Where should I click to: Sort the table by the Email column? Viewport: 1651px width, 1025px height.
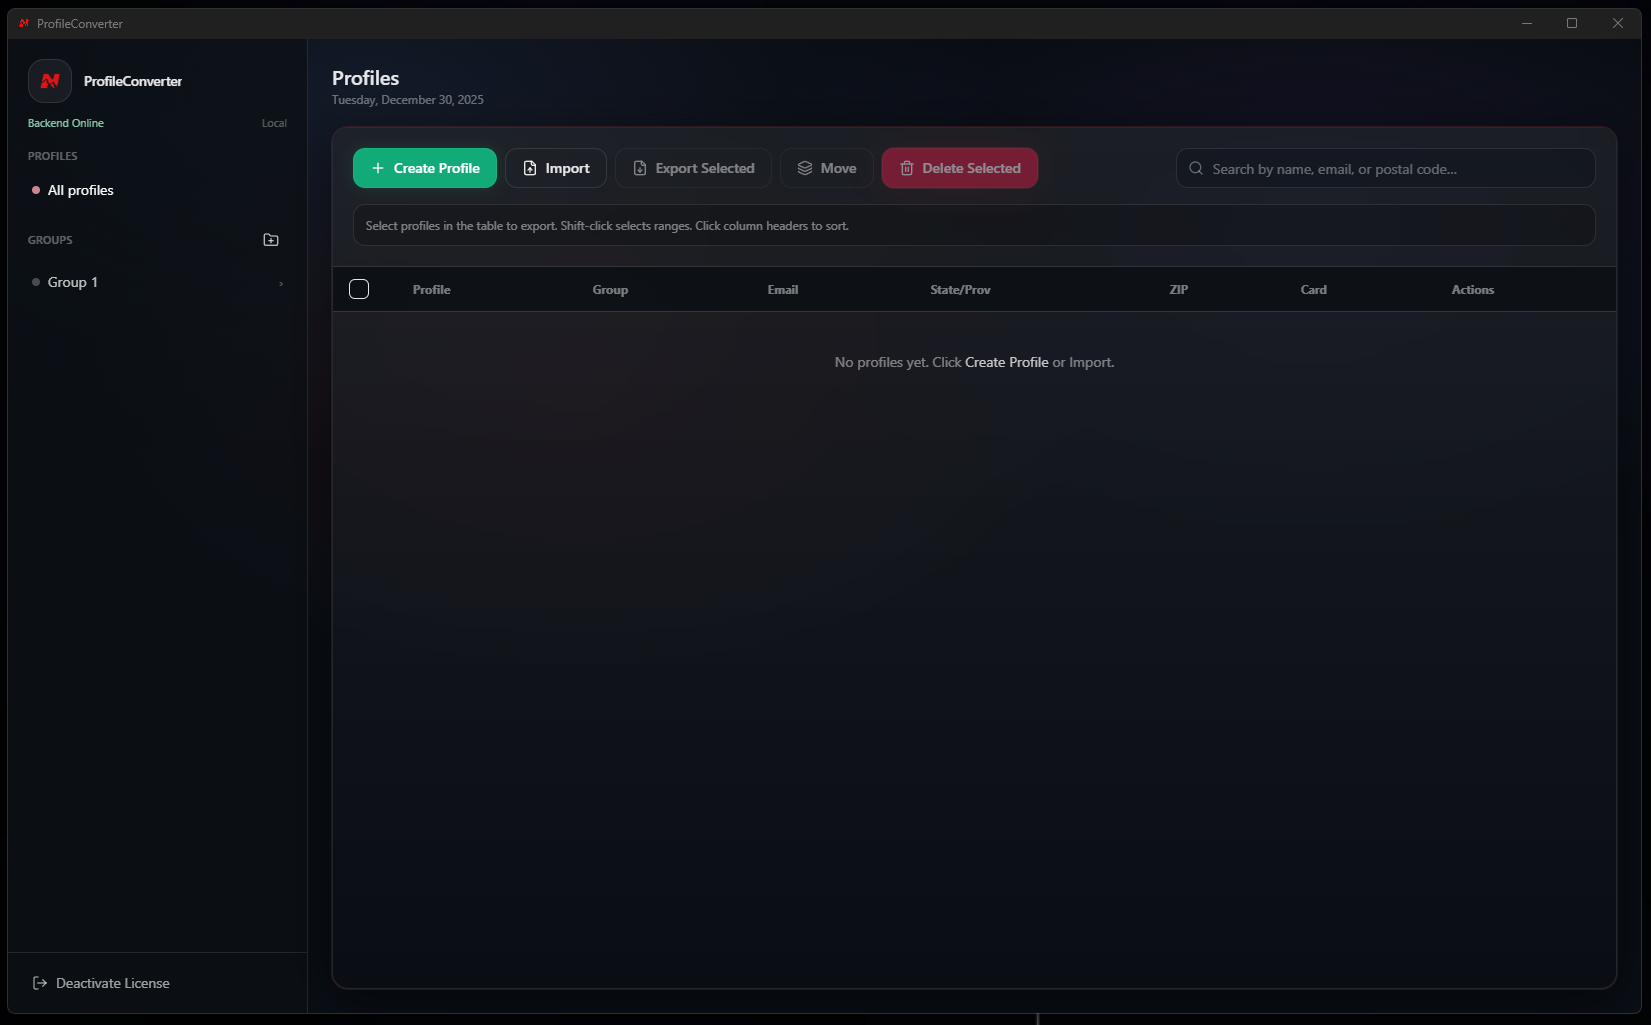(782, 289)
